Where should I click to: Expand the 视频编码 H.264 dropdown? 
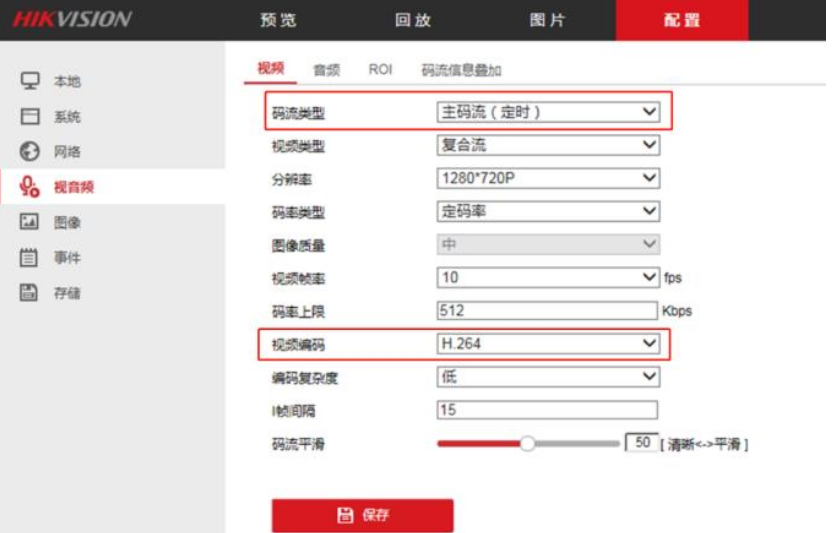(x=548, y=344)
